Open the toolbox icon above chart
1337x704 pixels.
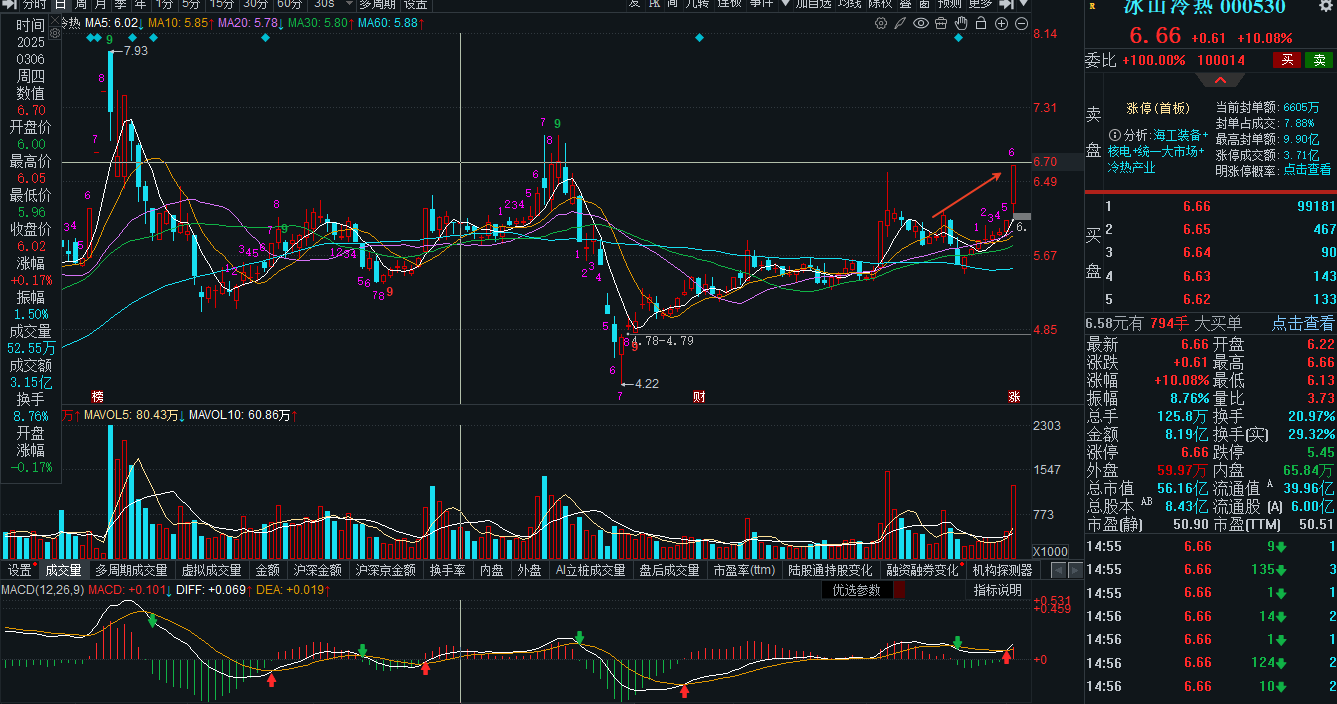pos(941,23)
